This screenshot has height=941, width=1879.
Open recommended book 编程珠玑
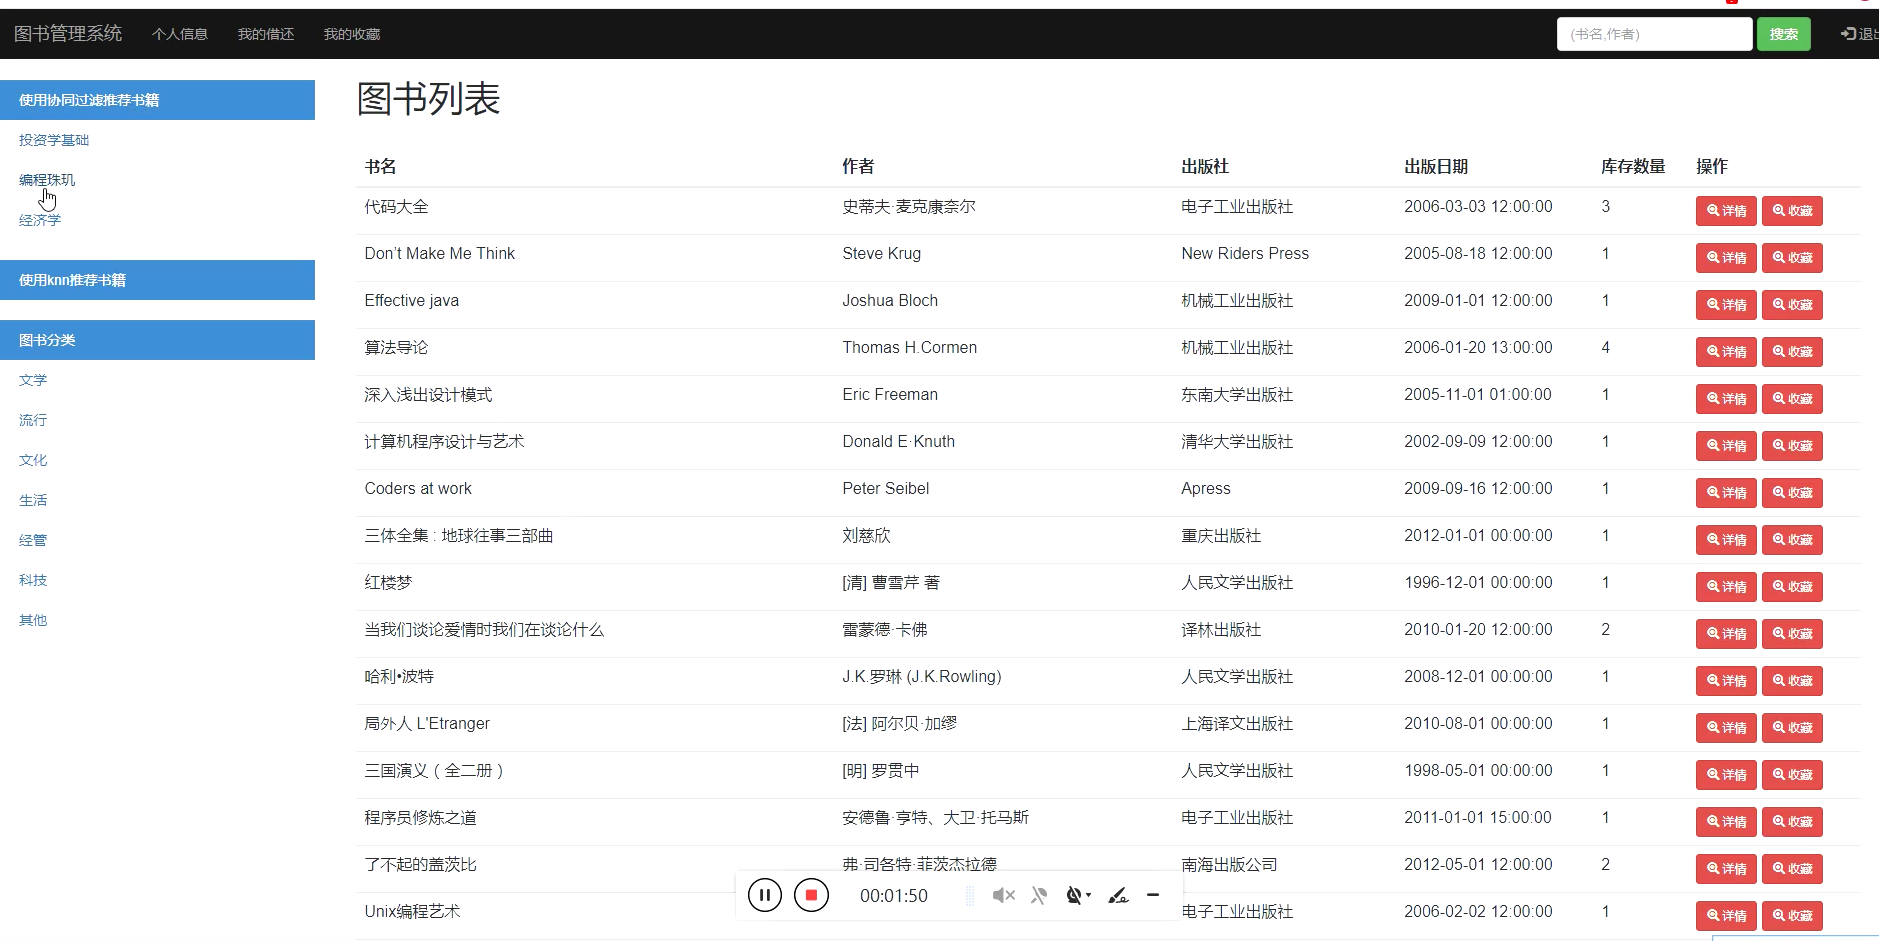coord(47,180)
